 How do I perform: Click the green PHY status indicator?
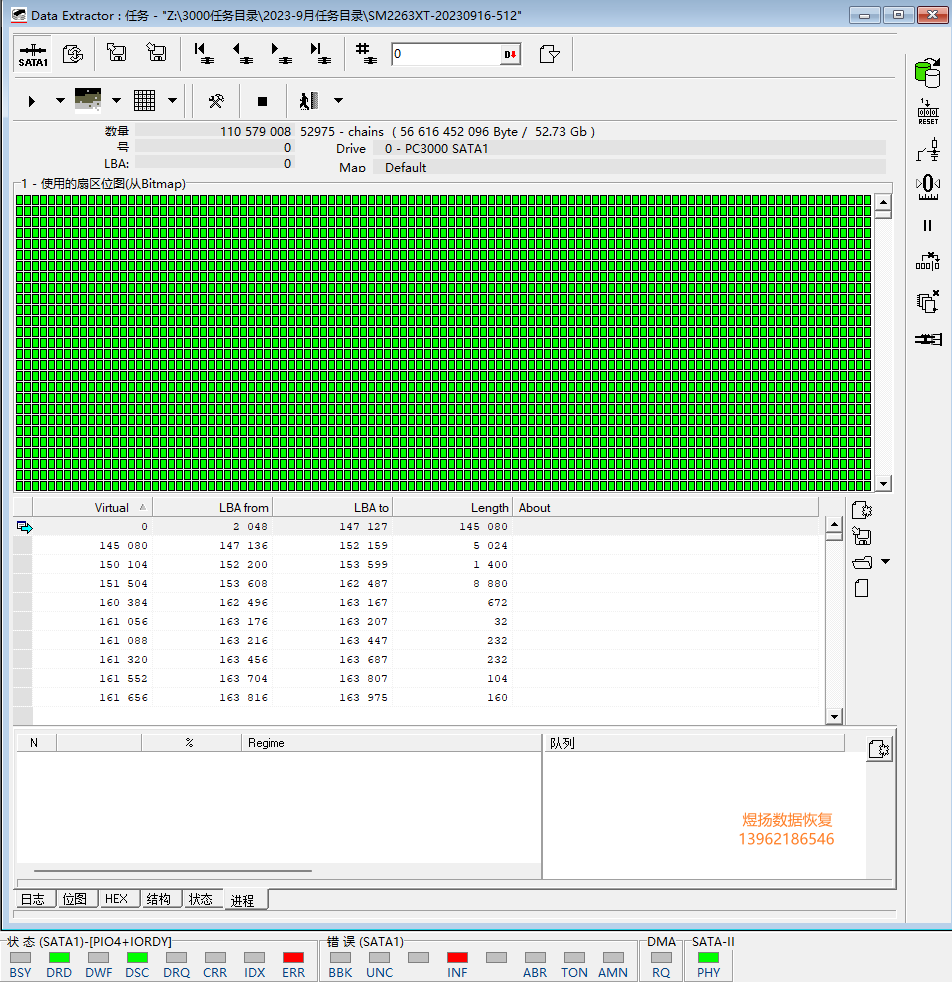click(x=708, y=958)
